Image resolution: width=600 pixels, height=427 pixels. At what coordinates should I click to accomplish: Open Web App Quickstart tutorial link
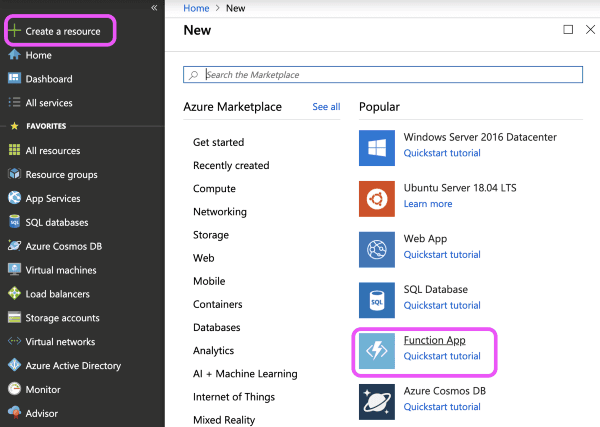[x=442, y=255]
